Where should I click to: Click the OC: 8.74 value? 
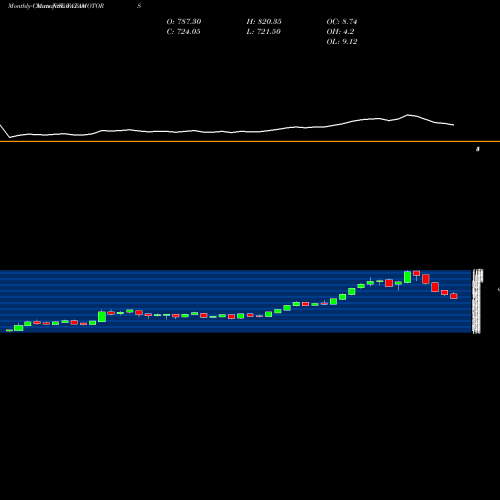pyautogui.click(x=342, y=22)
